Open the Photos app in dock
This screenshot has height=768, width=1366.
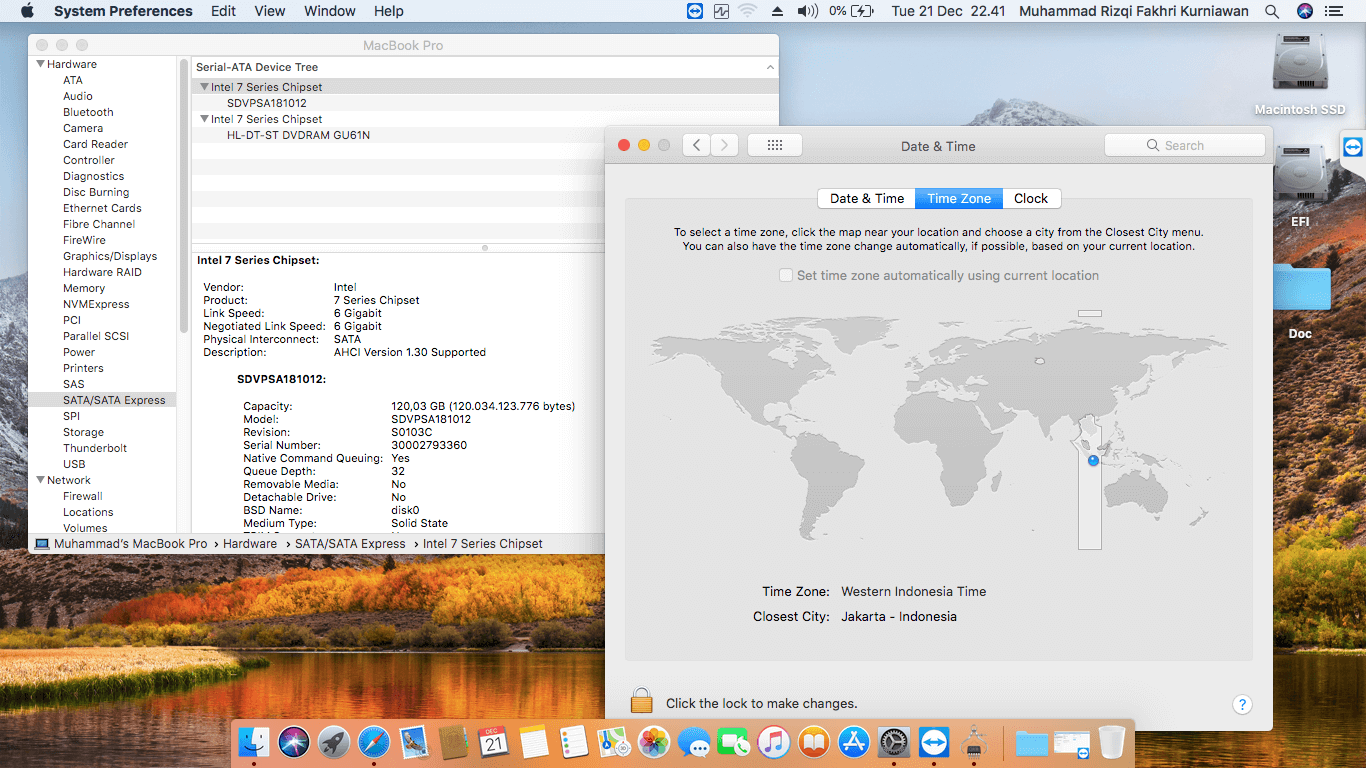tap(653, 742)
